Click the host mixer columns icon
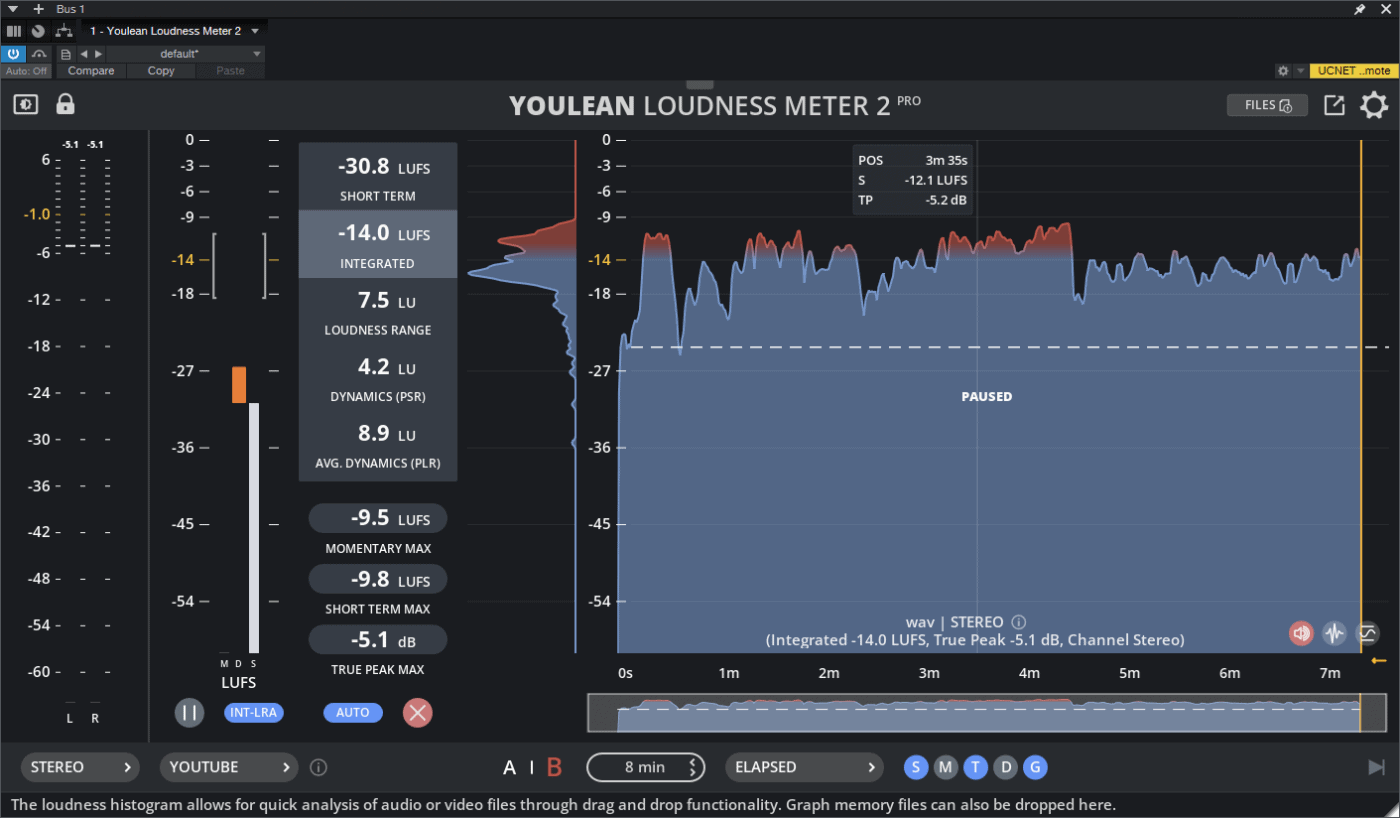The width and height of the screenshot is (1400, 818). point(14,31)
